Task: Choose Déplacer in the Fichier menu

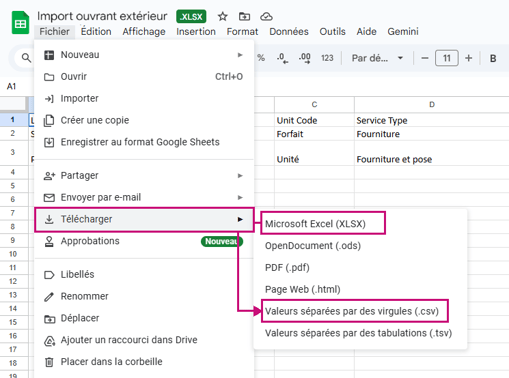Action: [144, 318]
